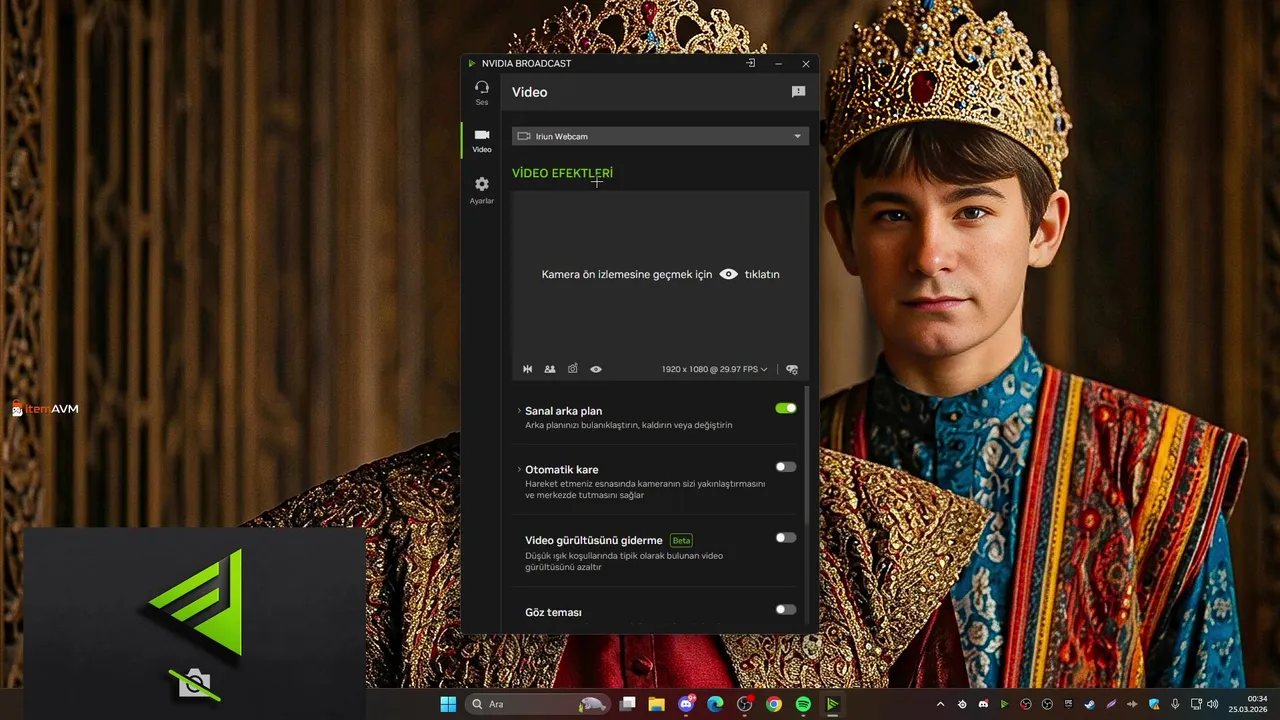Open the Ayarlar settings tab

coord(482,190)
